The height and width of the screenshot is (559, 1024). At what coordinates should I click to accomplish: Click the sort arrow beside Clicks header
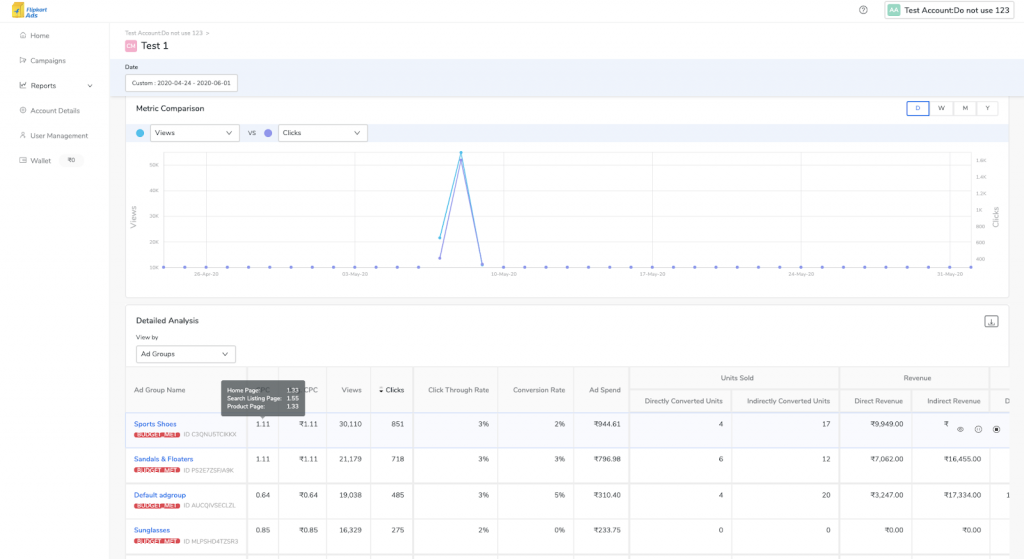click(381, 390)
